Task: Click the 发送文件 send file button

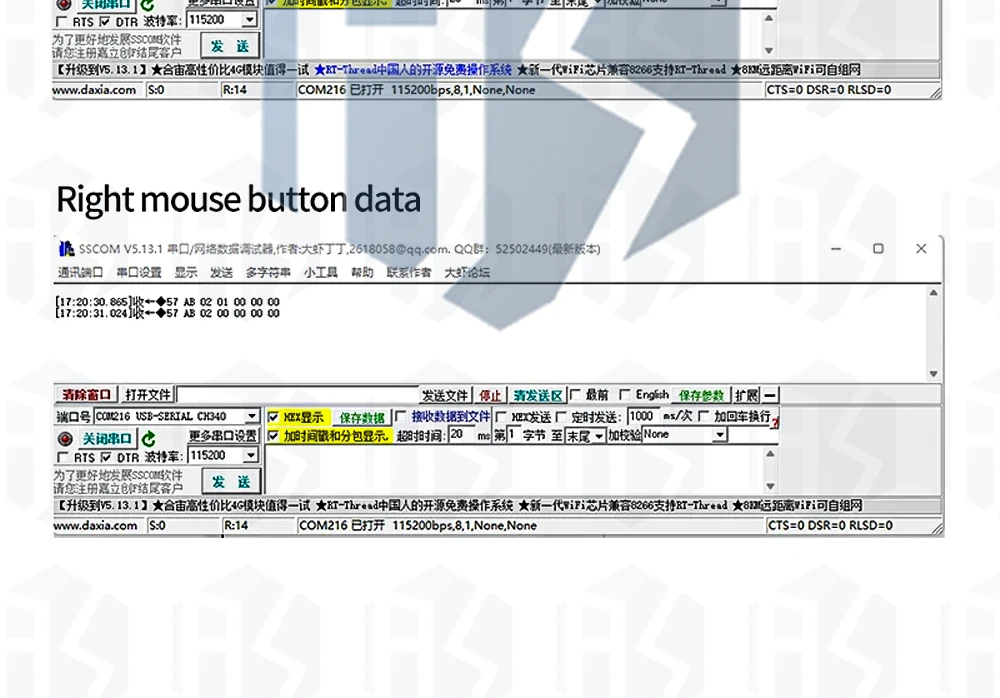Action: (x=445, y=396)
